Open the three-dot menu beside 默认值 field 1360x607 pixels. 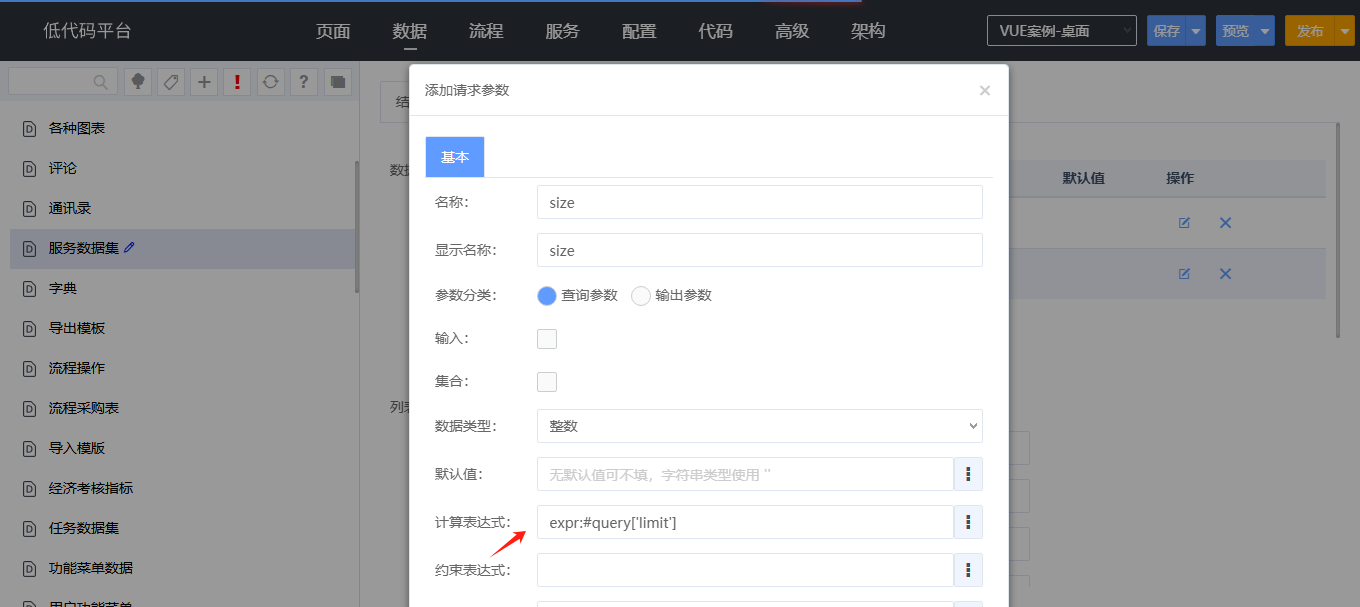click(968, 474)
